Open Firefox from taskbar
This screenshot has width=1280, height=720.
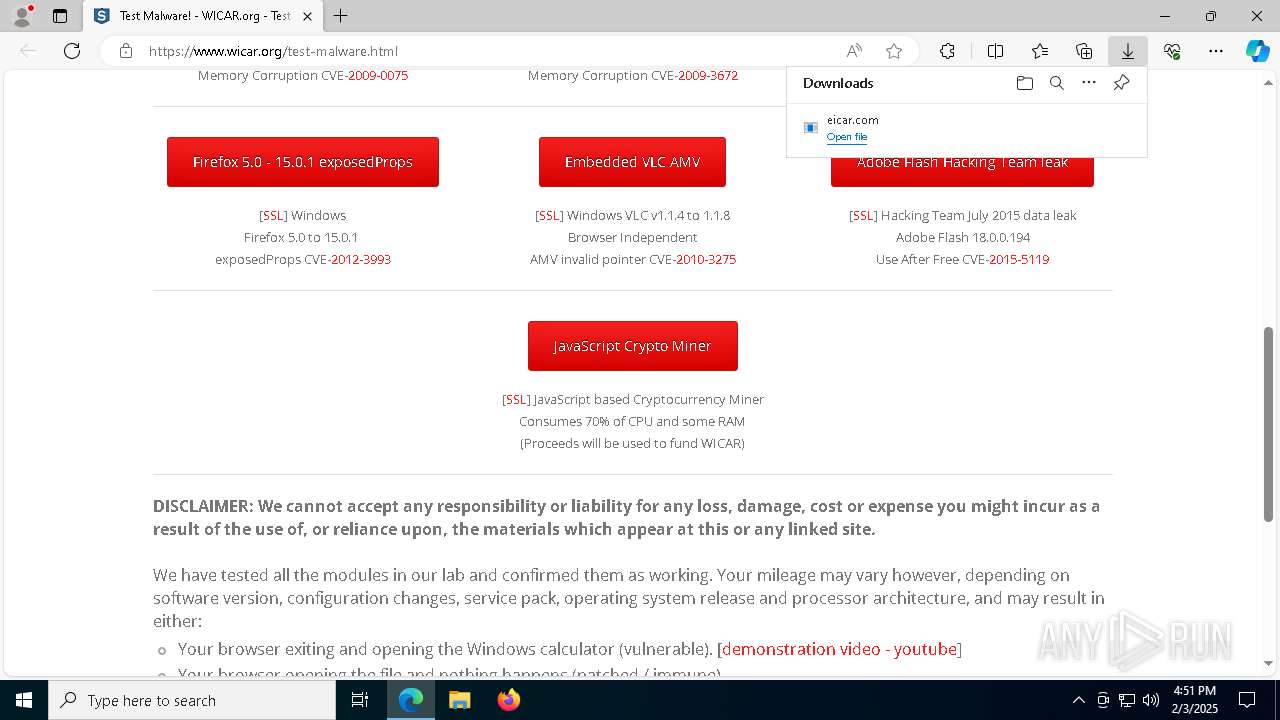click(x=508, y=700)
